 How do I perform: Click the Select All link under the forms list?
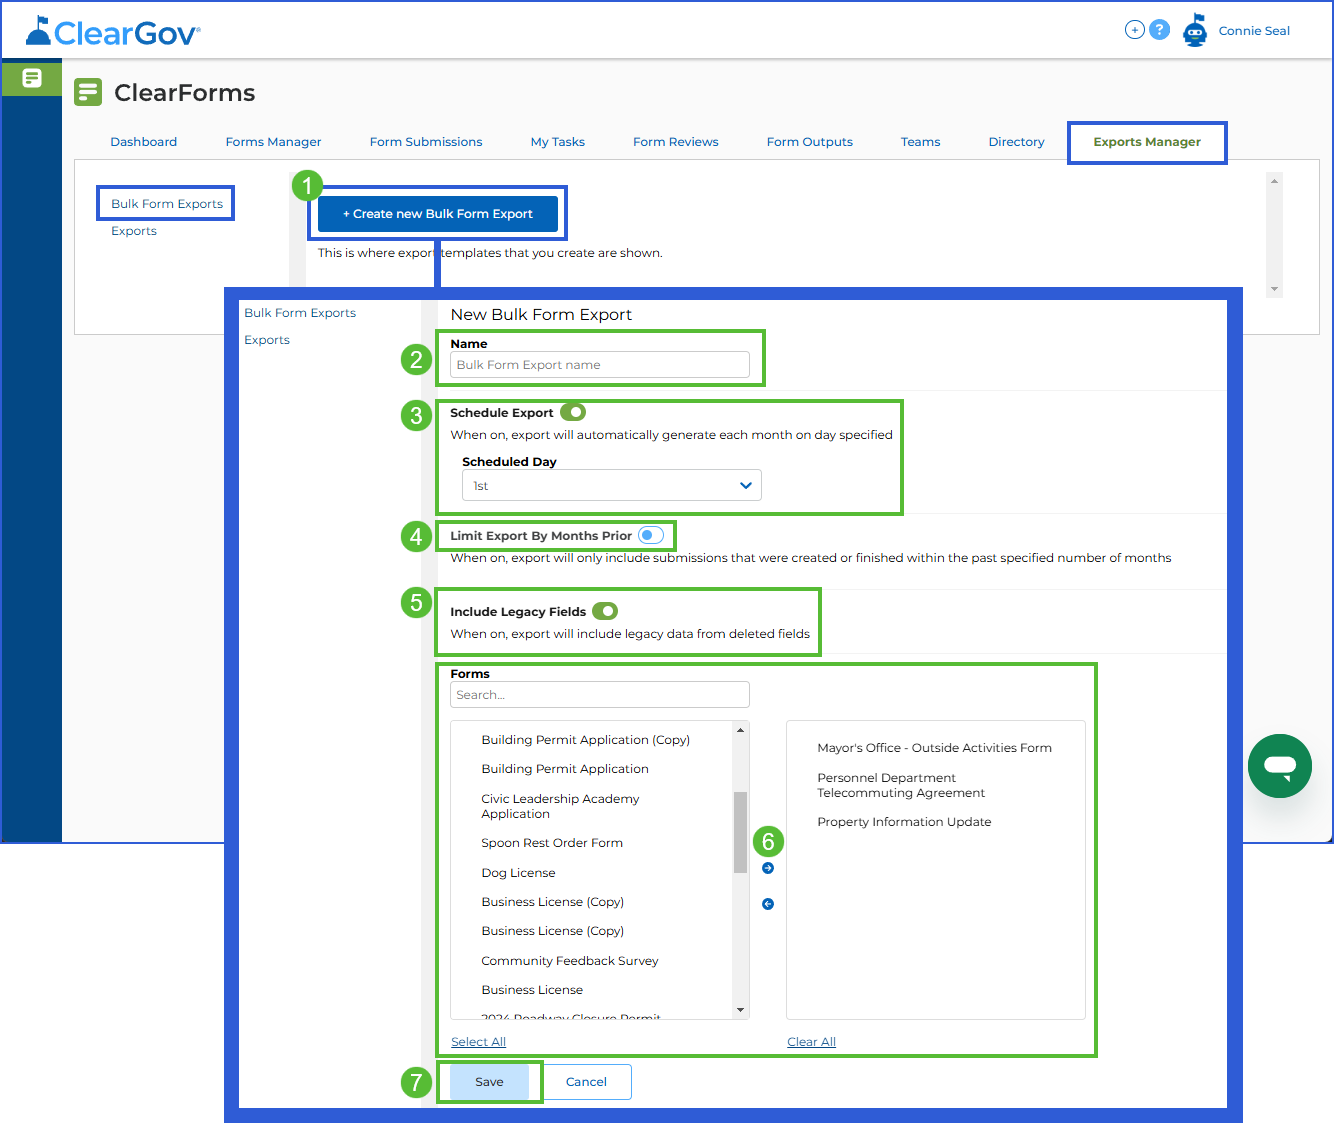(x=478, y=1041)
